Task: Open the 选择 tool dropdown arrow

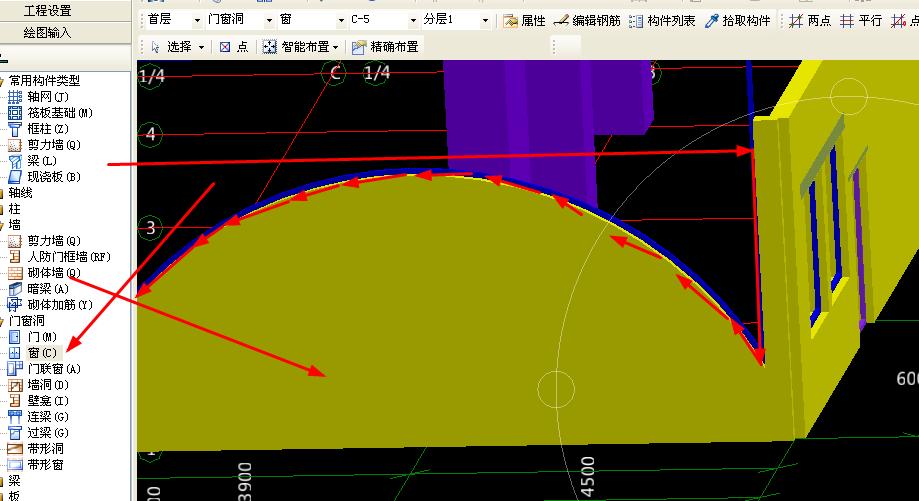Action: (x=202, y=47)
